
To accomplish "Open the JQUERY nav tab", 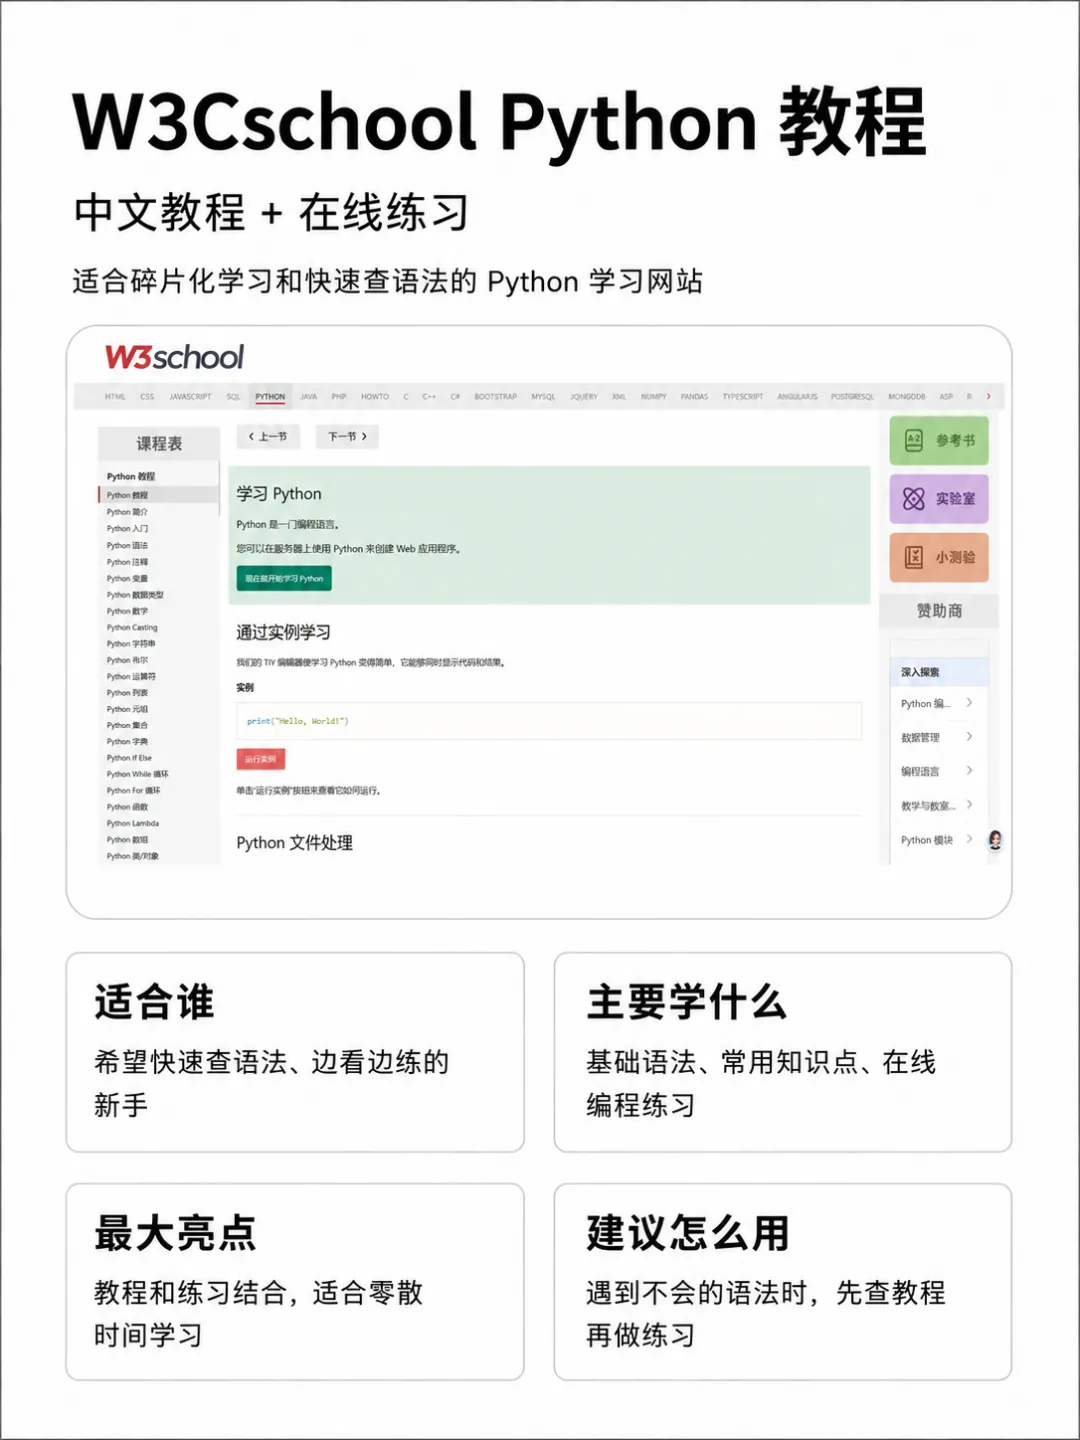I will (584, 397).
